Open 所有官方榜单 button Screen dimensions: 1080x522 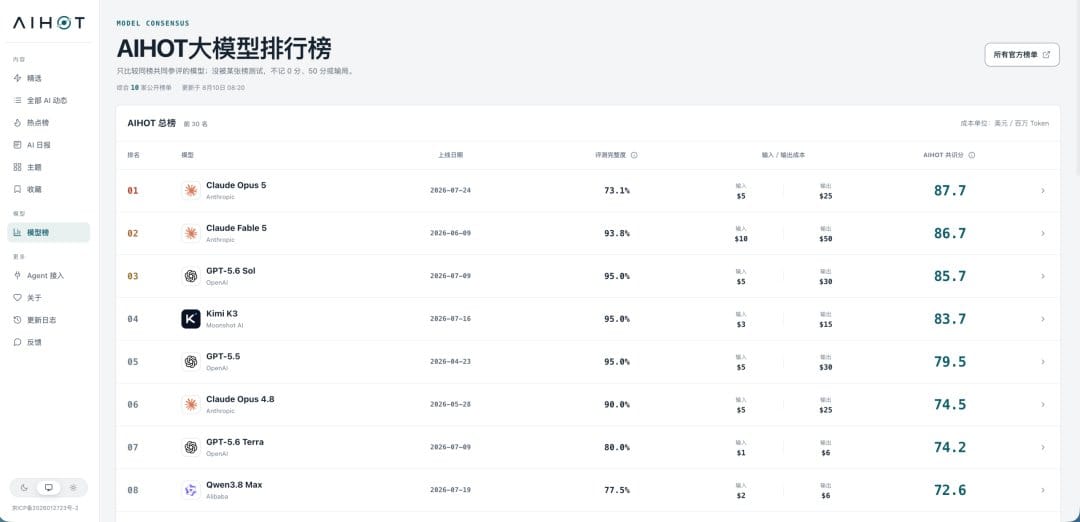pos(1021,54)
